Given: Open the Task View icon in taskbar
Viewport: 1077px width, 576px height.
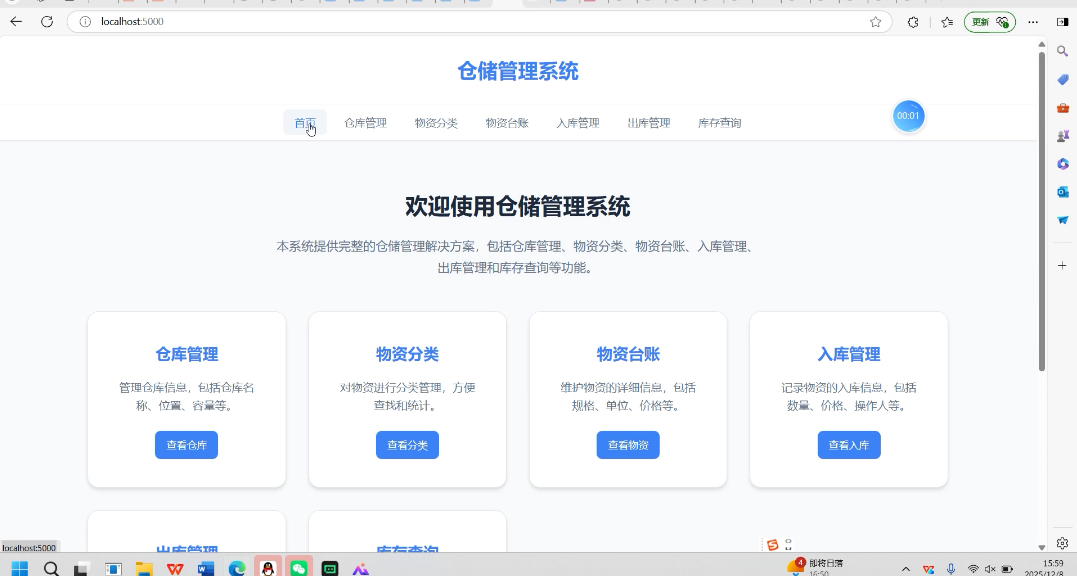Looking at the screenshot, I should coord(82,568).
